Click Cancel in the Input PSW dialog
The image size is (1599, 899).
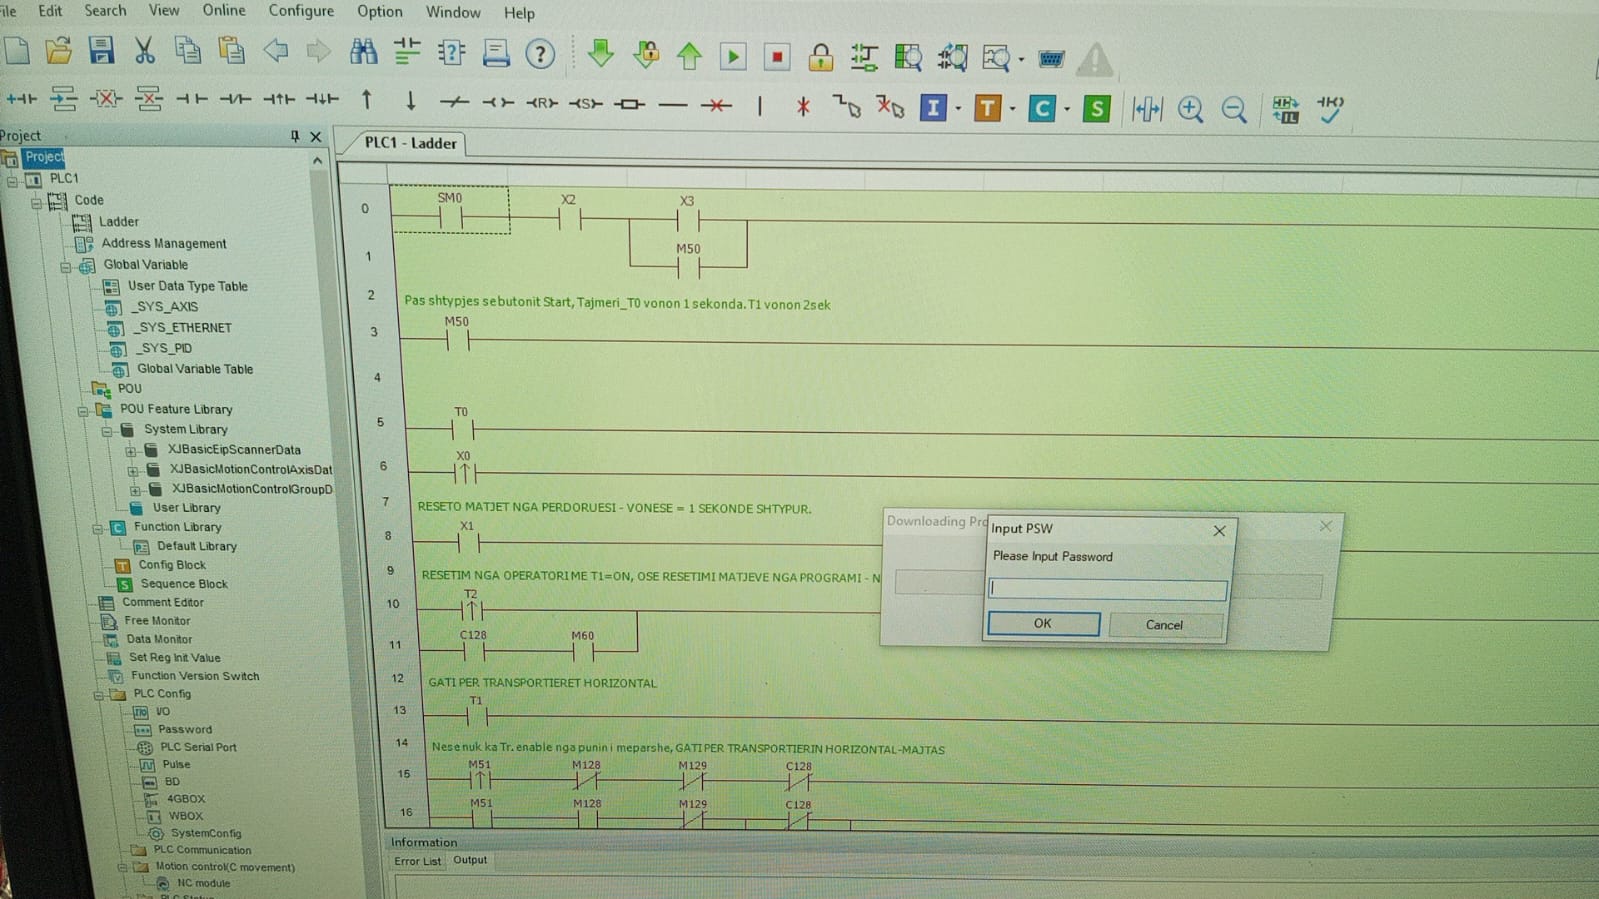pyautogui.click(x=1163, y=625)
